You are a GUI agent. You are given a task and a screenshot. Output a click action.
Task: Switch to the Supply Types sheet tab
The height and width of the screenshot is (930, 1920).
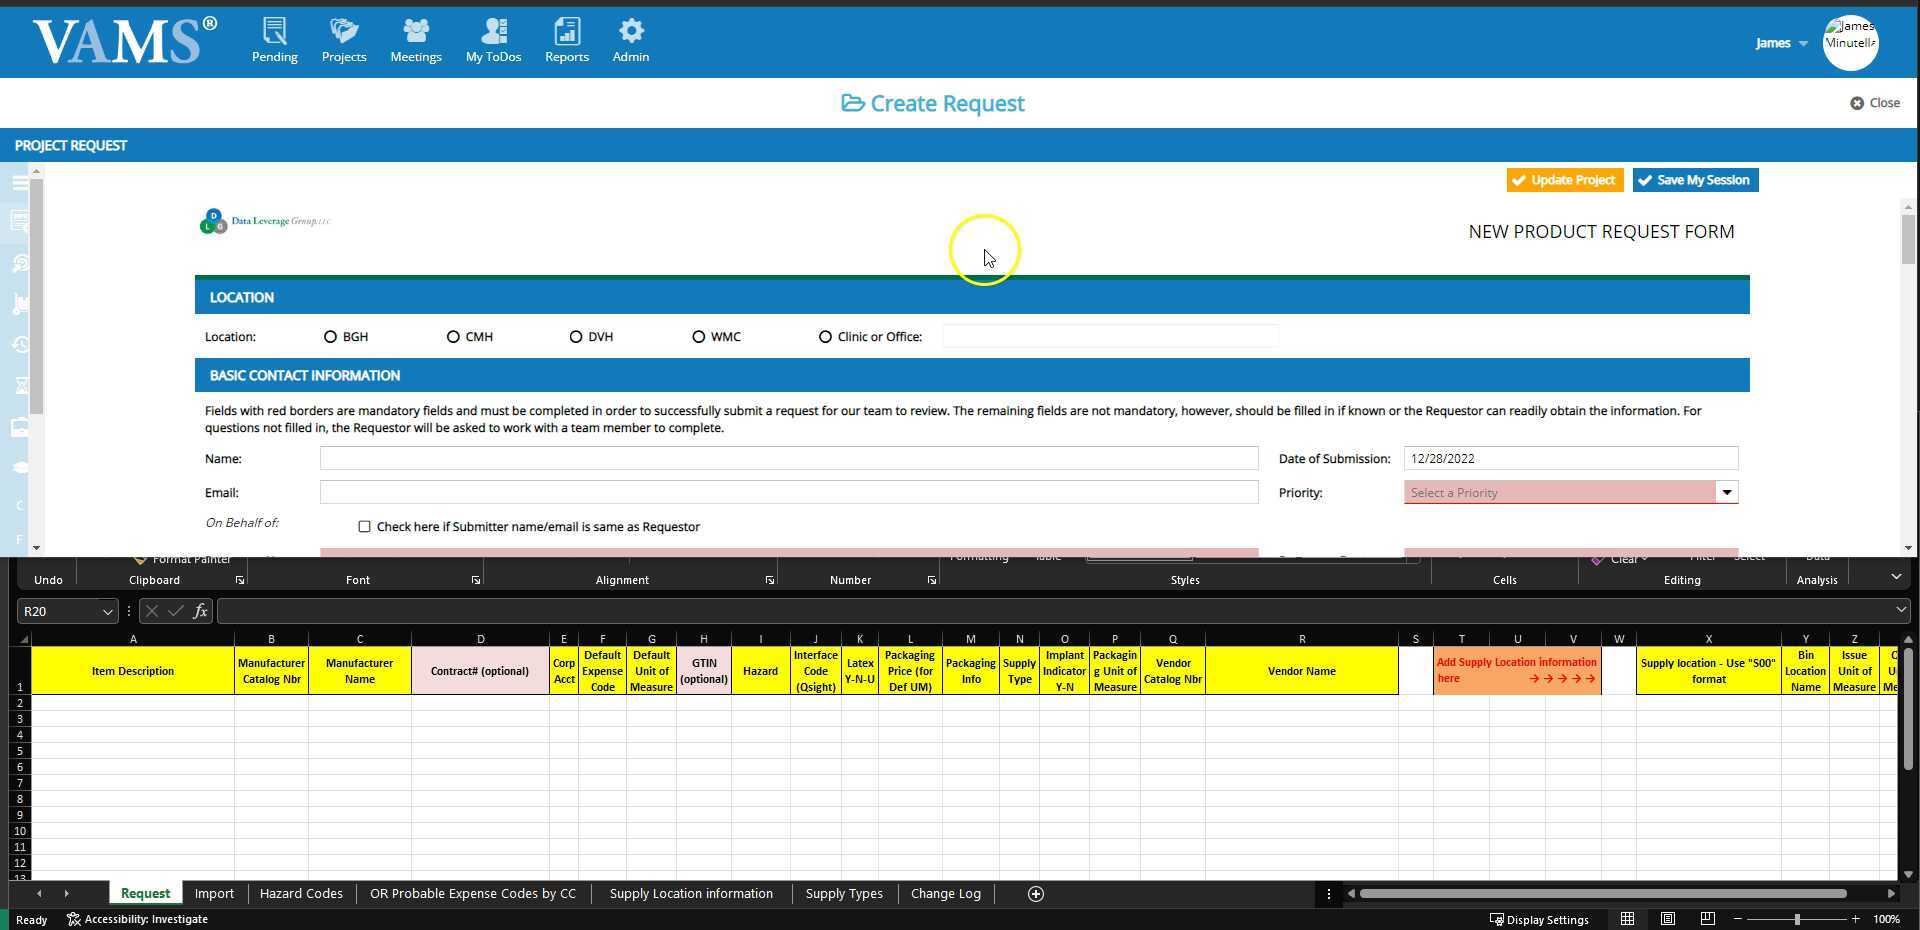(843, 894)
